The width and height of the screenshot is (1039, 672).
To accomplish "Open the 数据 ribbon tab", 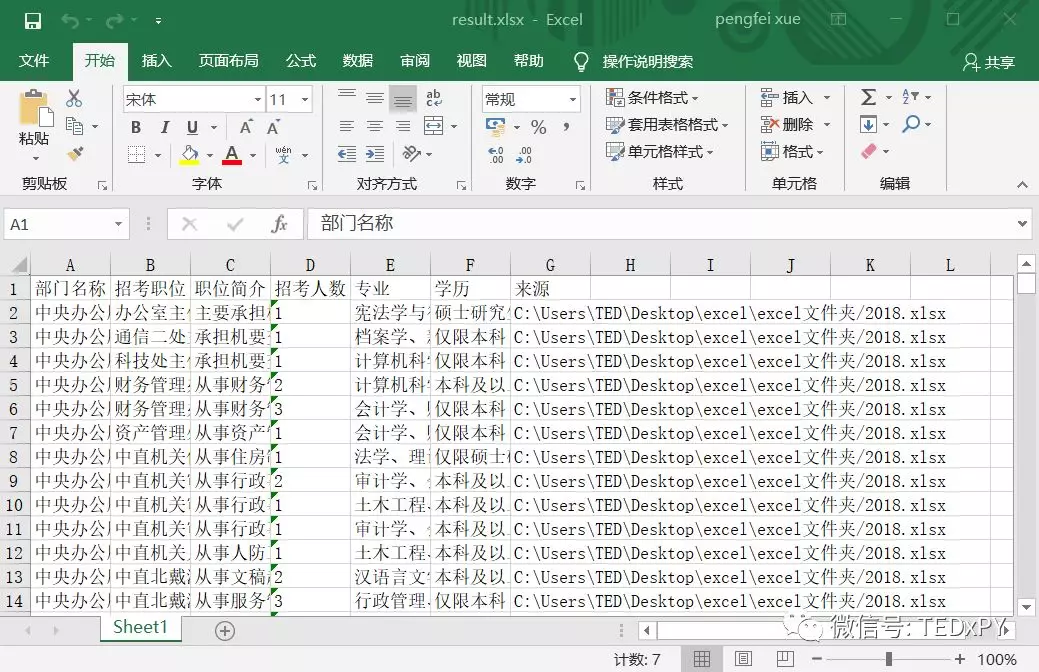I will tap(357, 61).
